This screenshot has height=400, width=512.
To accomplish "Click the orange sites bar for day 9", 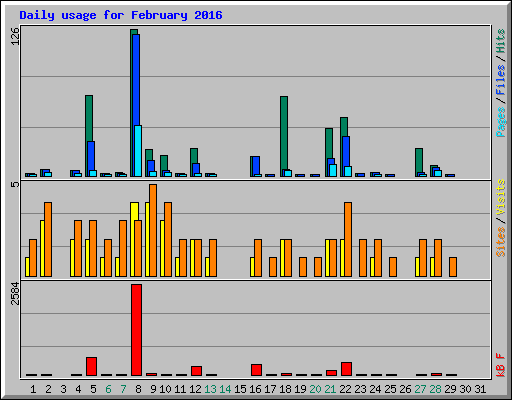I will pos(153,230).
